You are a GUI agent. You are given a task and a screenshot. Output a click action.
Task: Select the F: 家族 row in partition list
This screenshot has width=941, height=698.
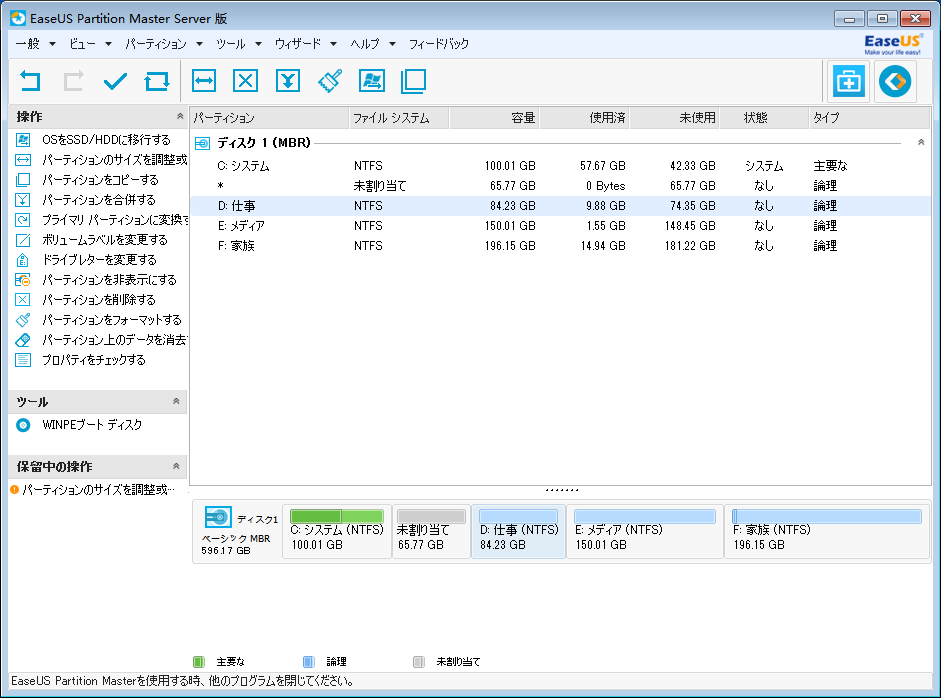[560, 245]
